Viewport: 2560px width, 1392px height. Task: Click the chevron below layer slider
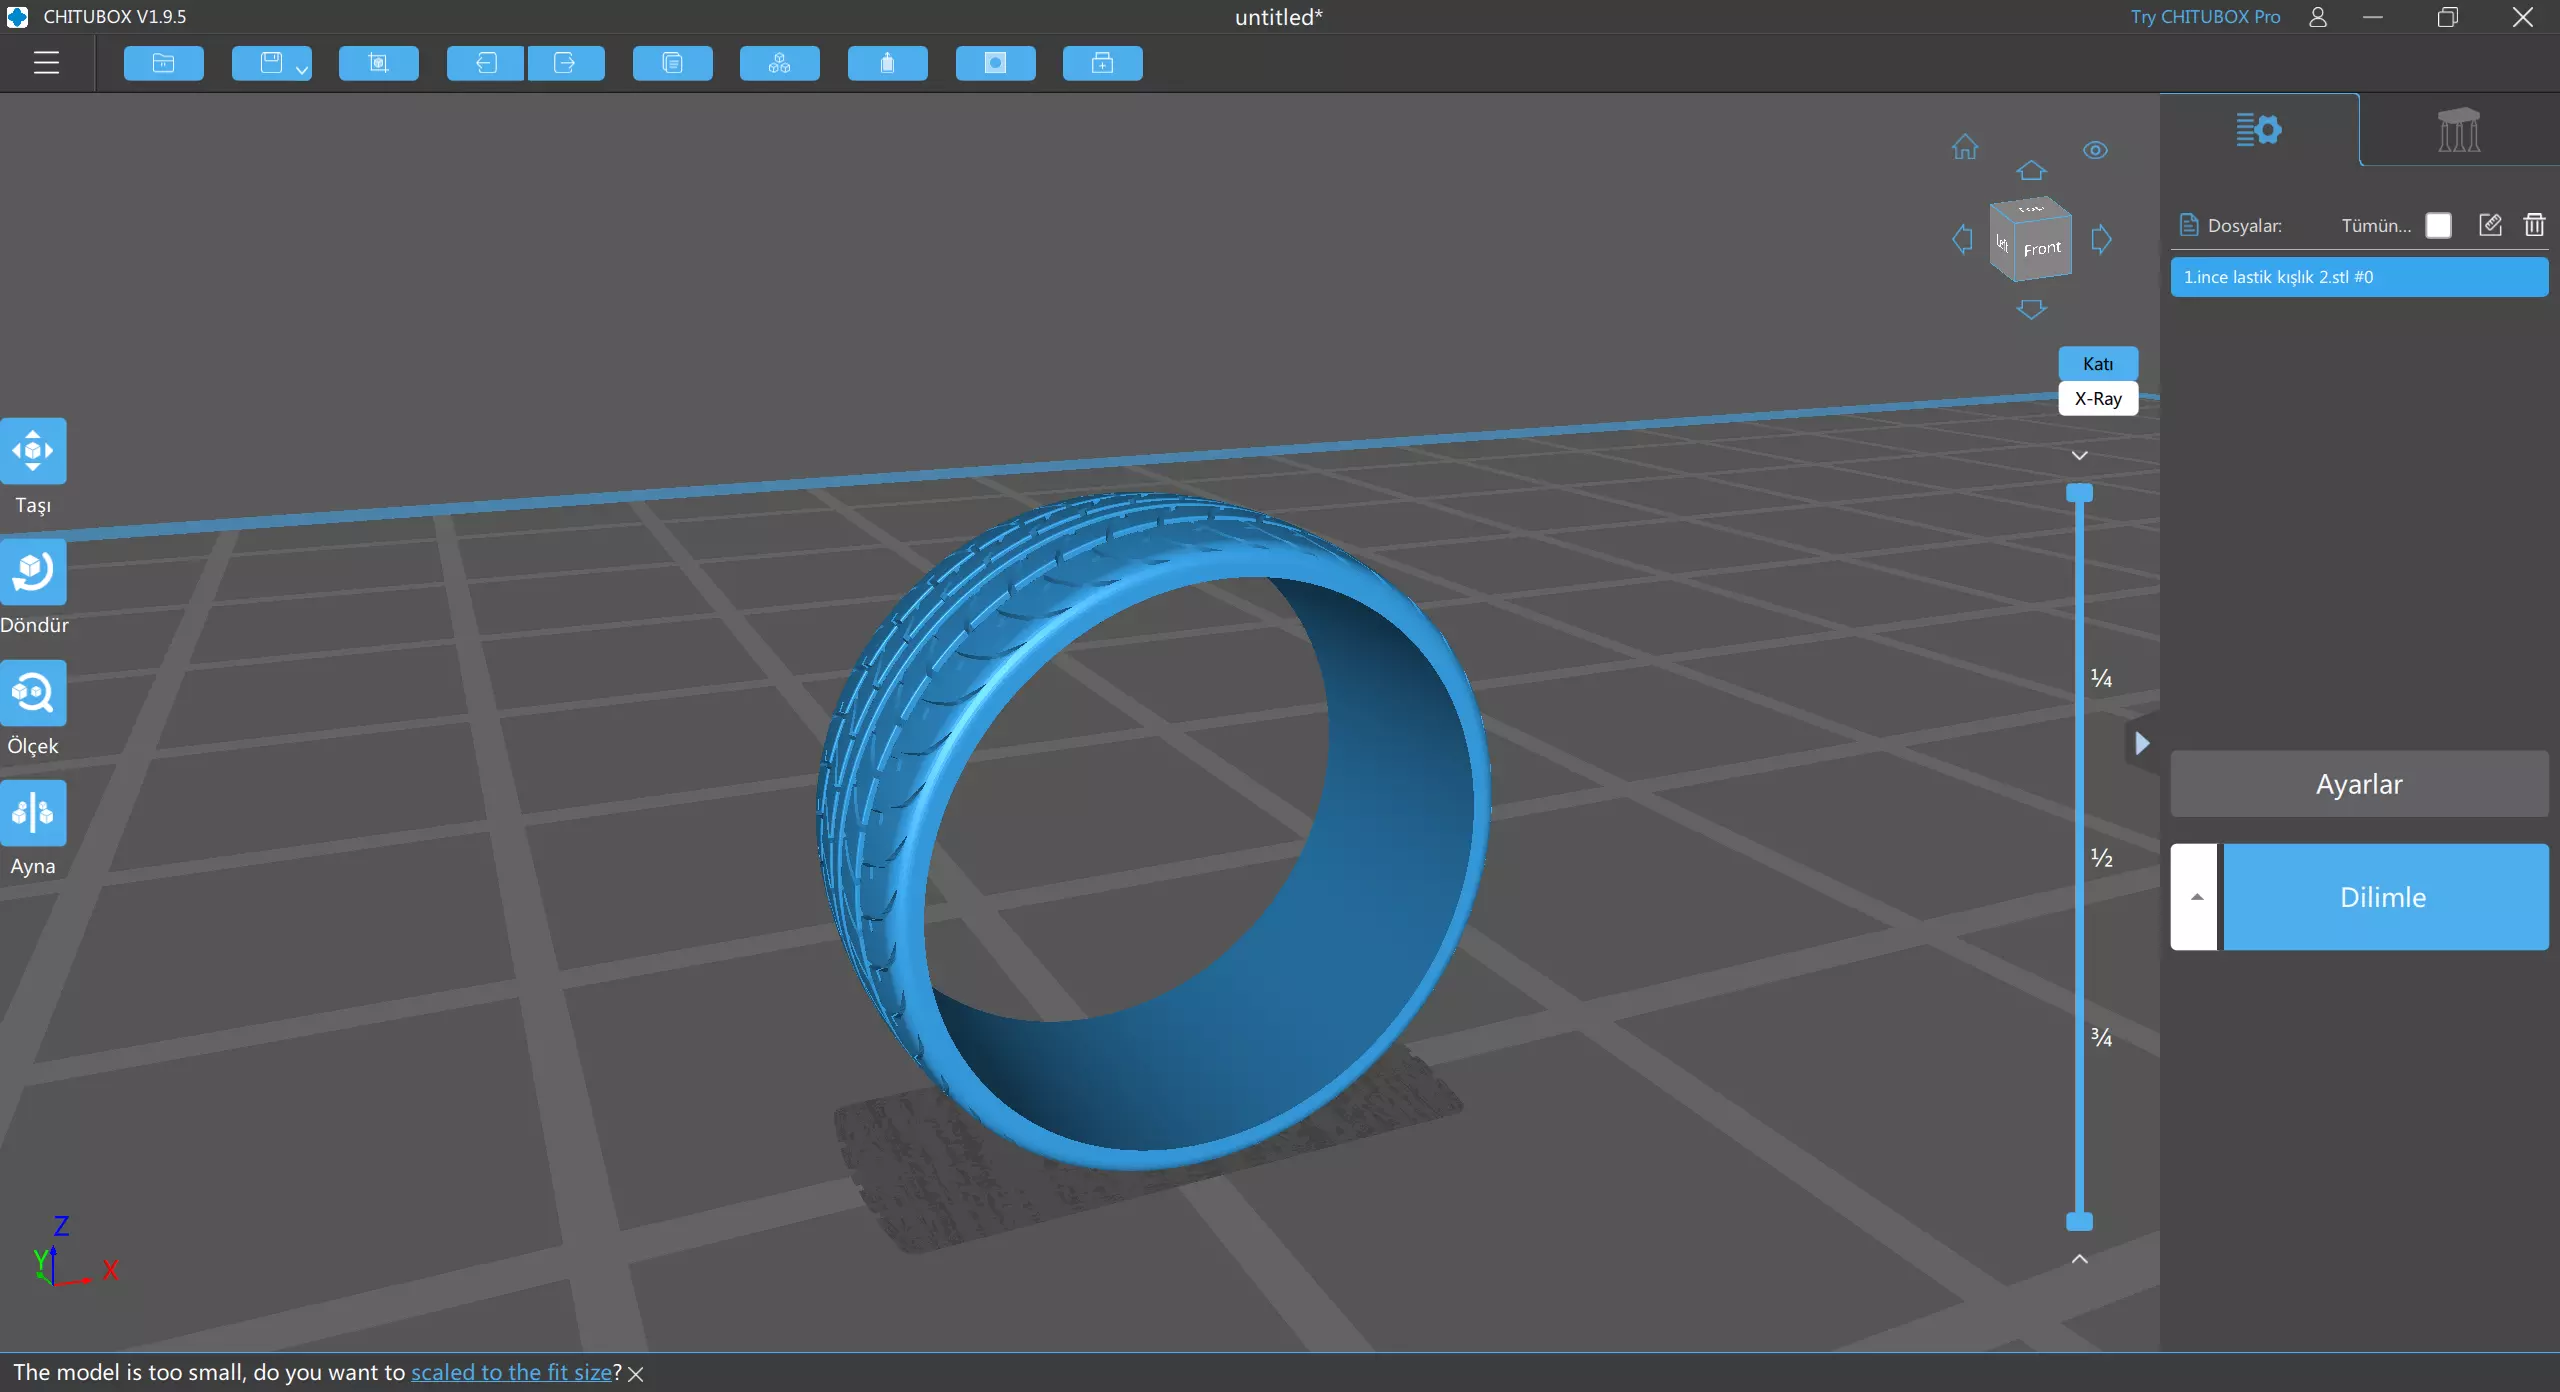point(2080,1259)
